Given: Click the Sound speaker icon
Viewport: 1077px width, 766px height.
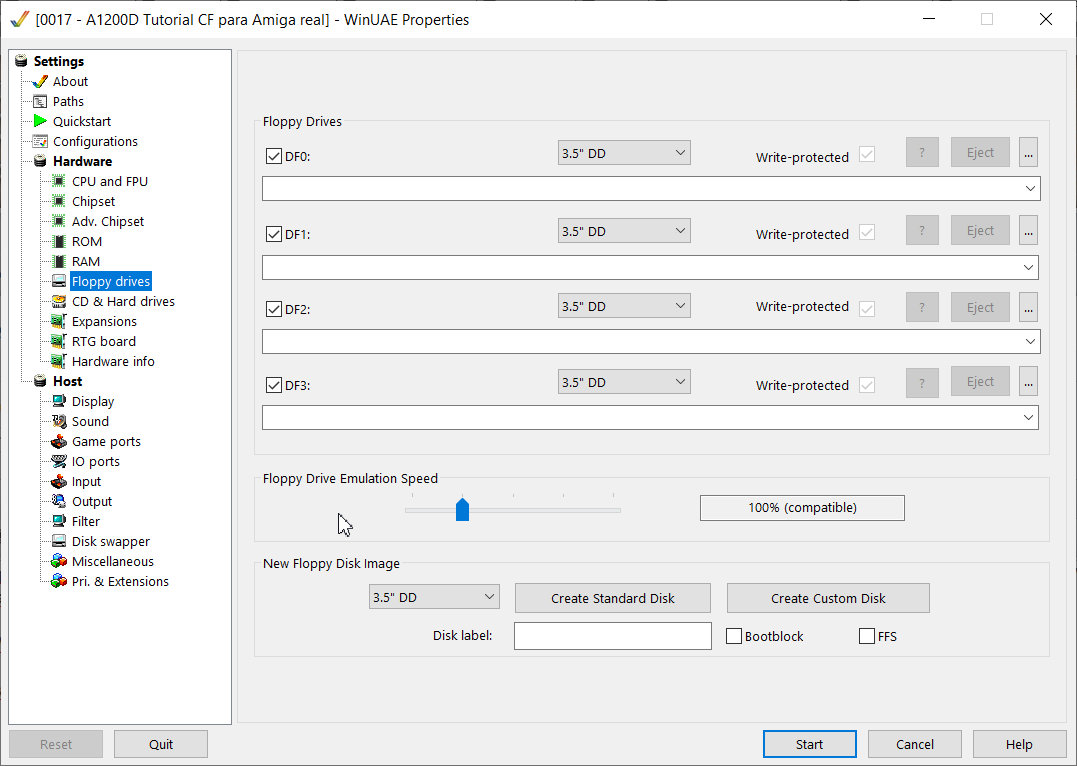Looking at the screenshot, I should tap(59, 421).
